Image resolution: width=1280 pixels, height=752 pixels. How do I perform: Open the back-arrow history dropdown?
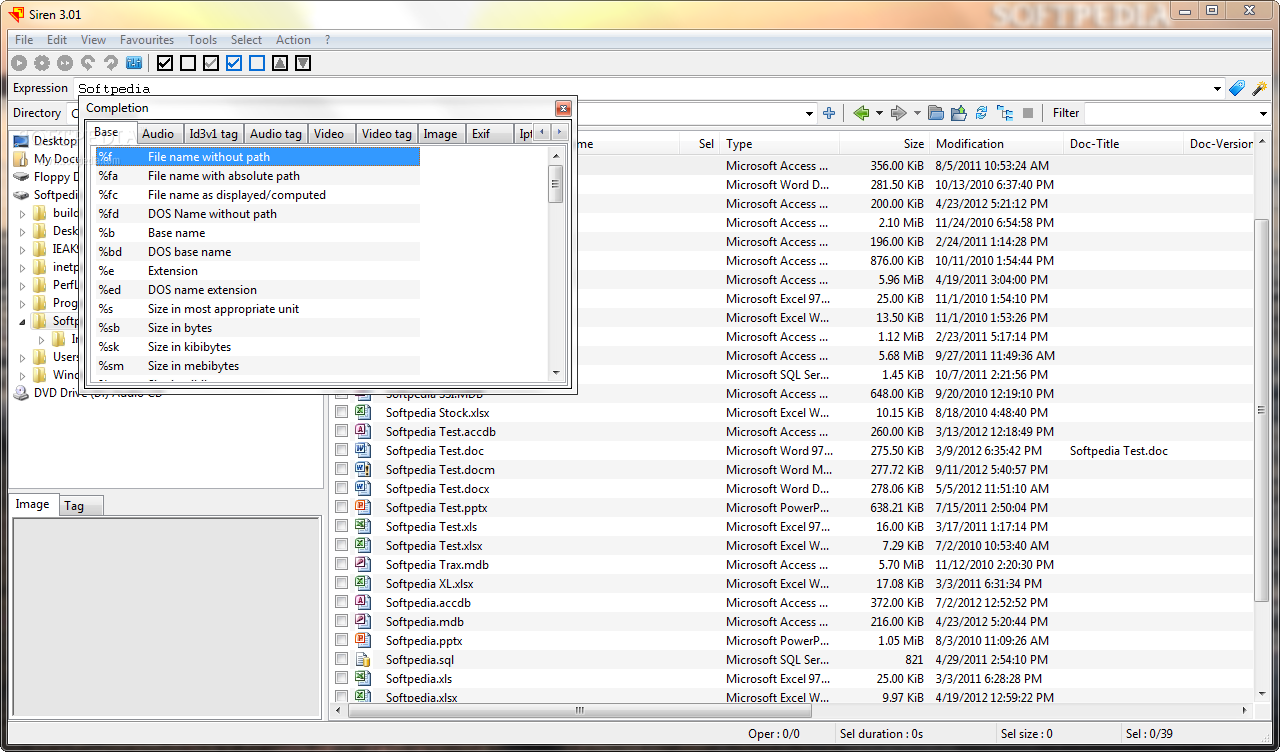click(880, 114)
